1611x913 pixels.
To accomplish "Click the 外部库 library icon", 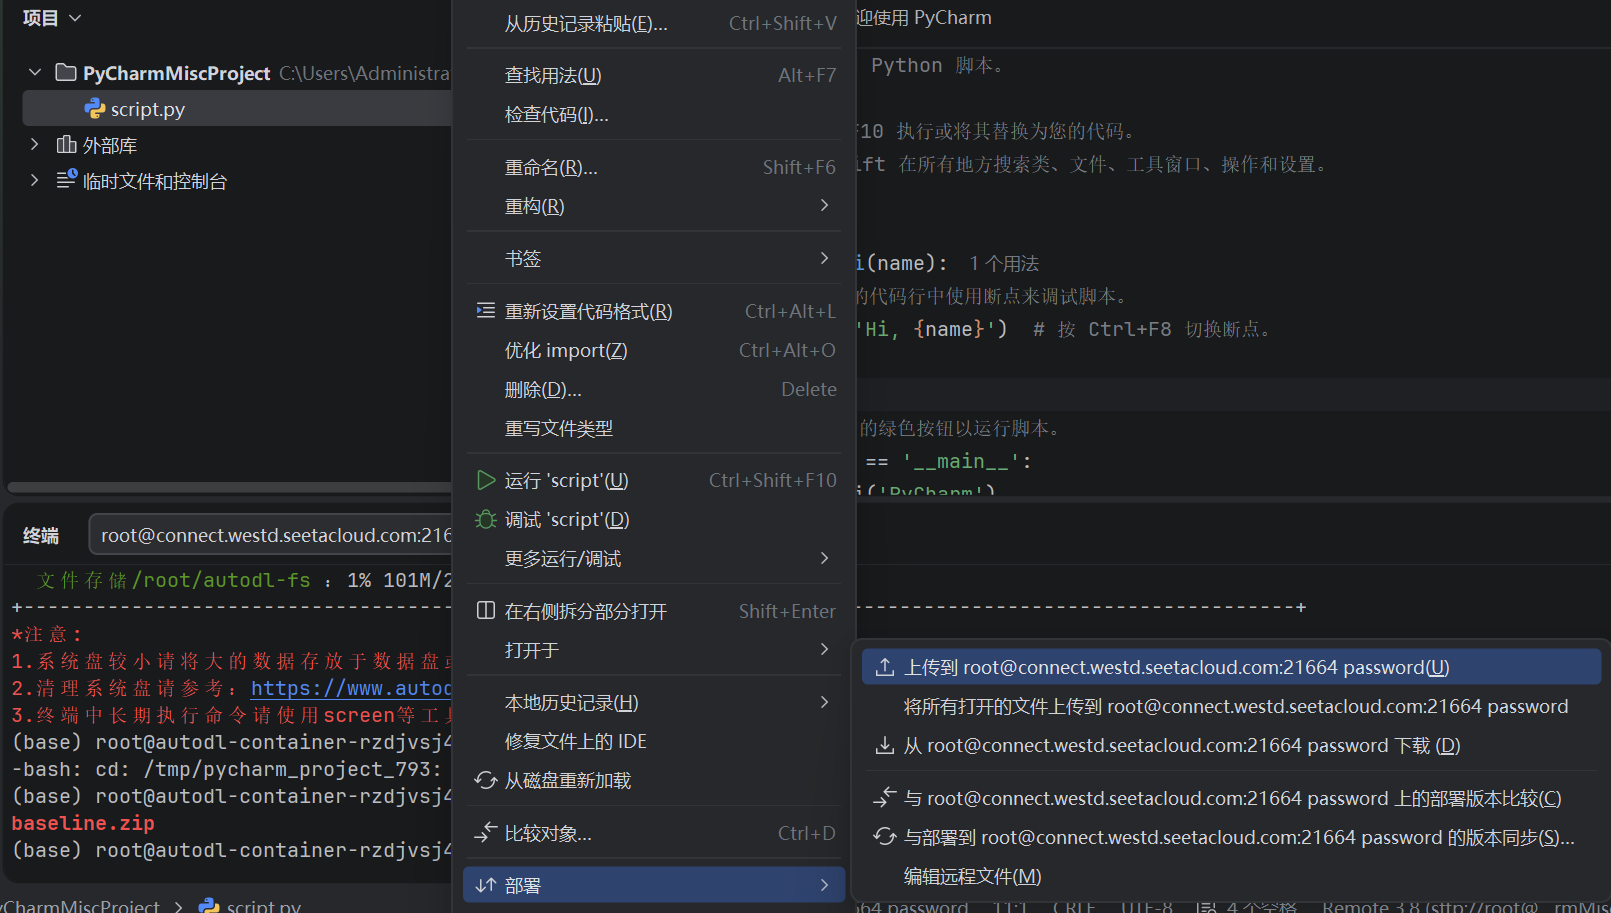I will coord(66,144).
